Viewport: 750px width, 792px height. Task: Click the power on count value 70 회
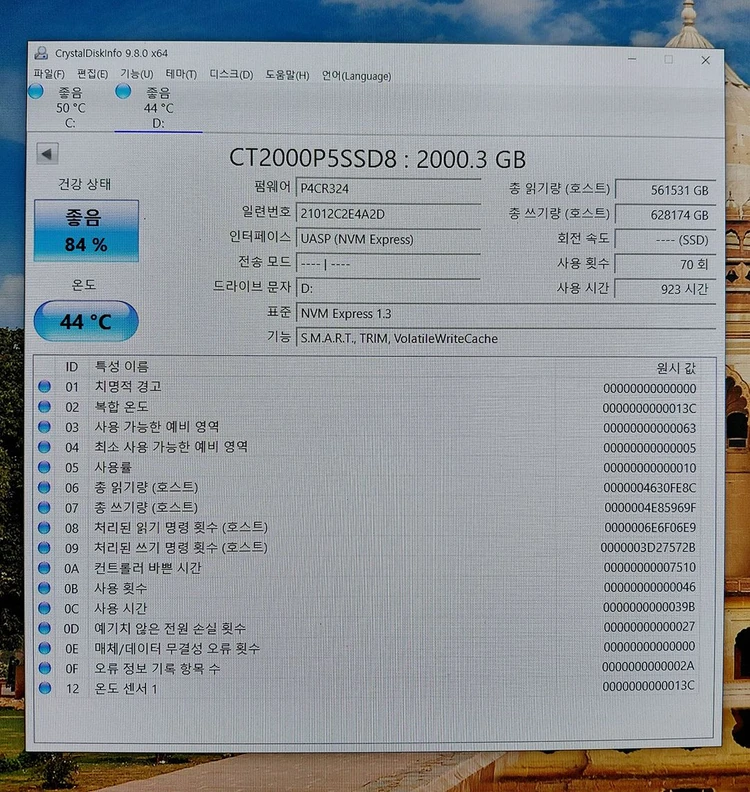[x=665, y=264]
